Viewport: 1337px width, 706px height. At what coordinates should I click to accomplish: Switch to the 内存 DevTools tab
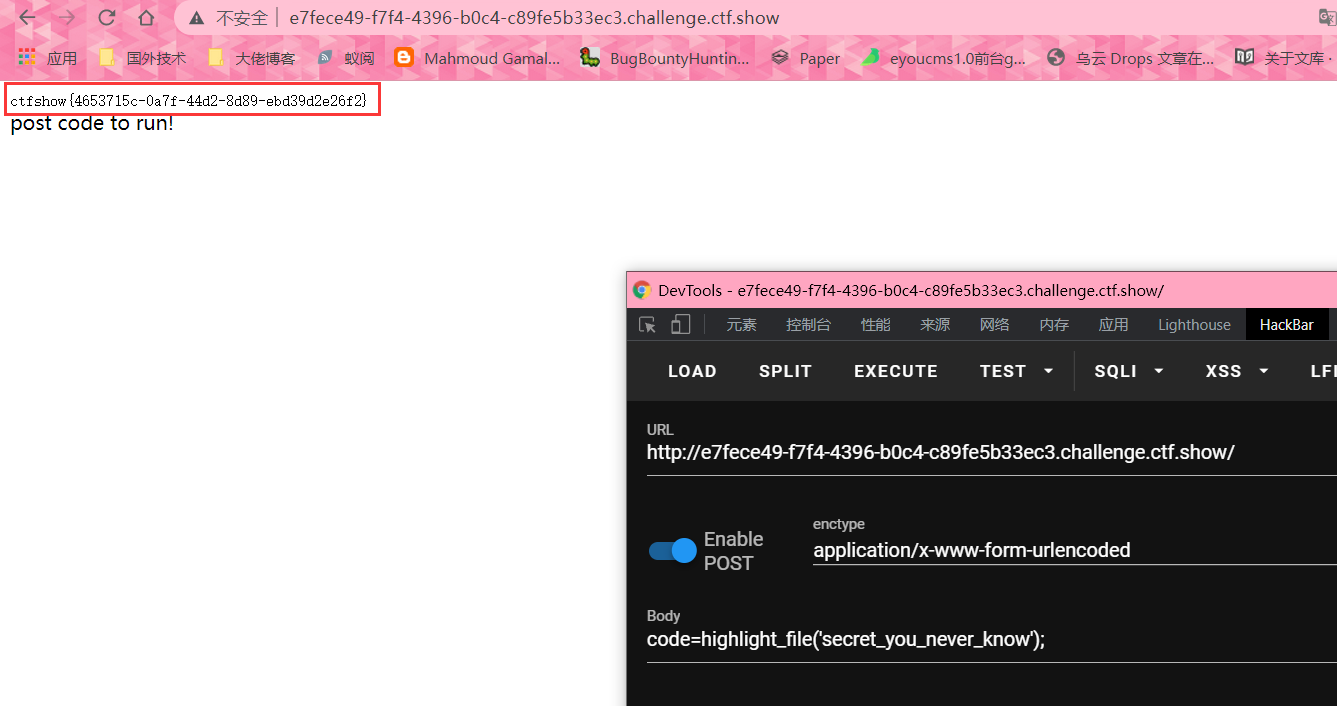click(x=1054, y=324)
